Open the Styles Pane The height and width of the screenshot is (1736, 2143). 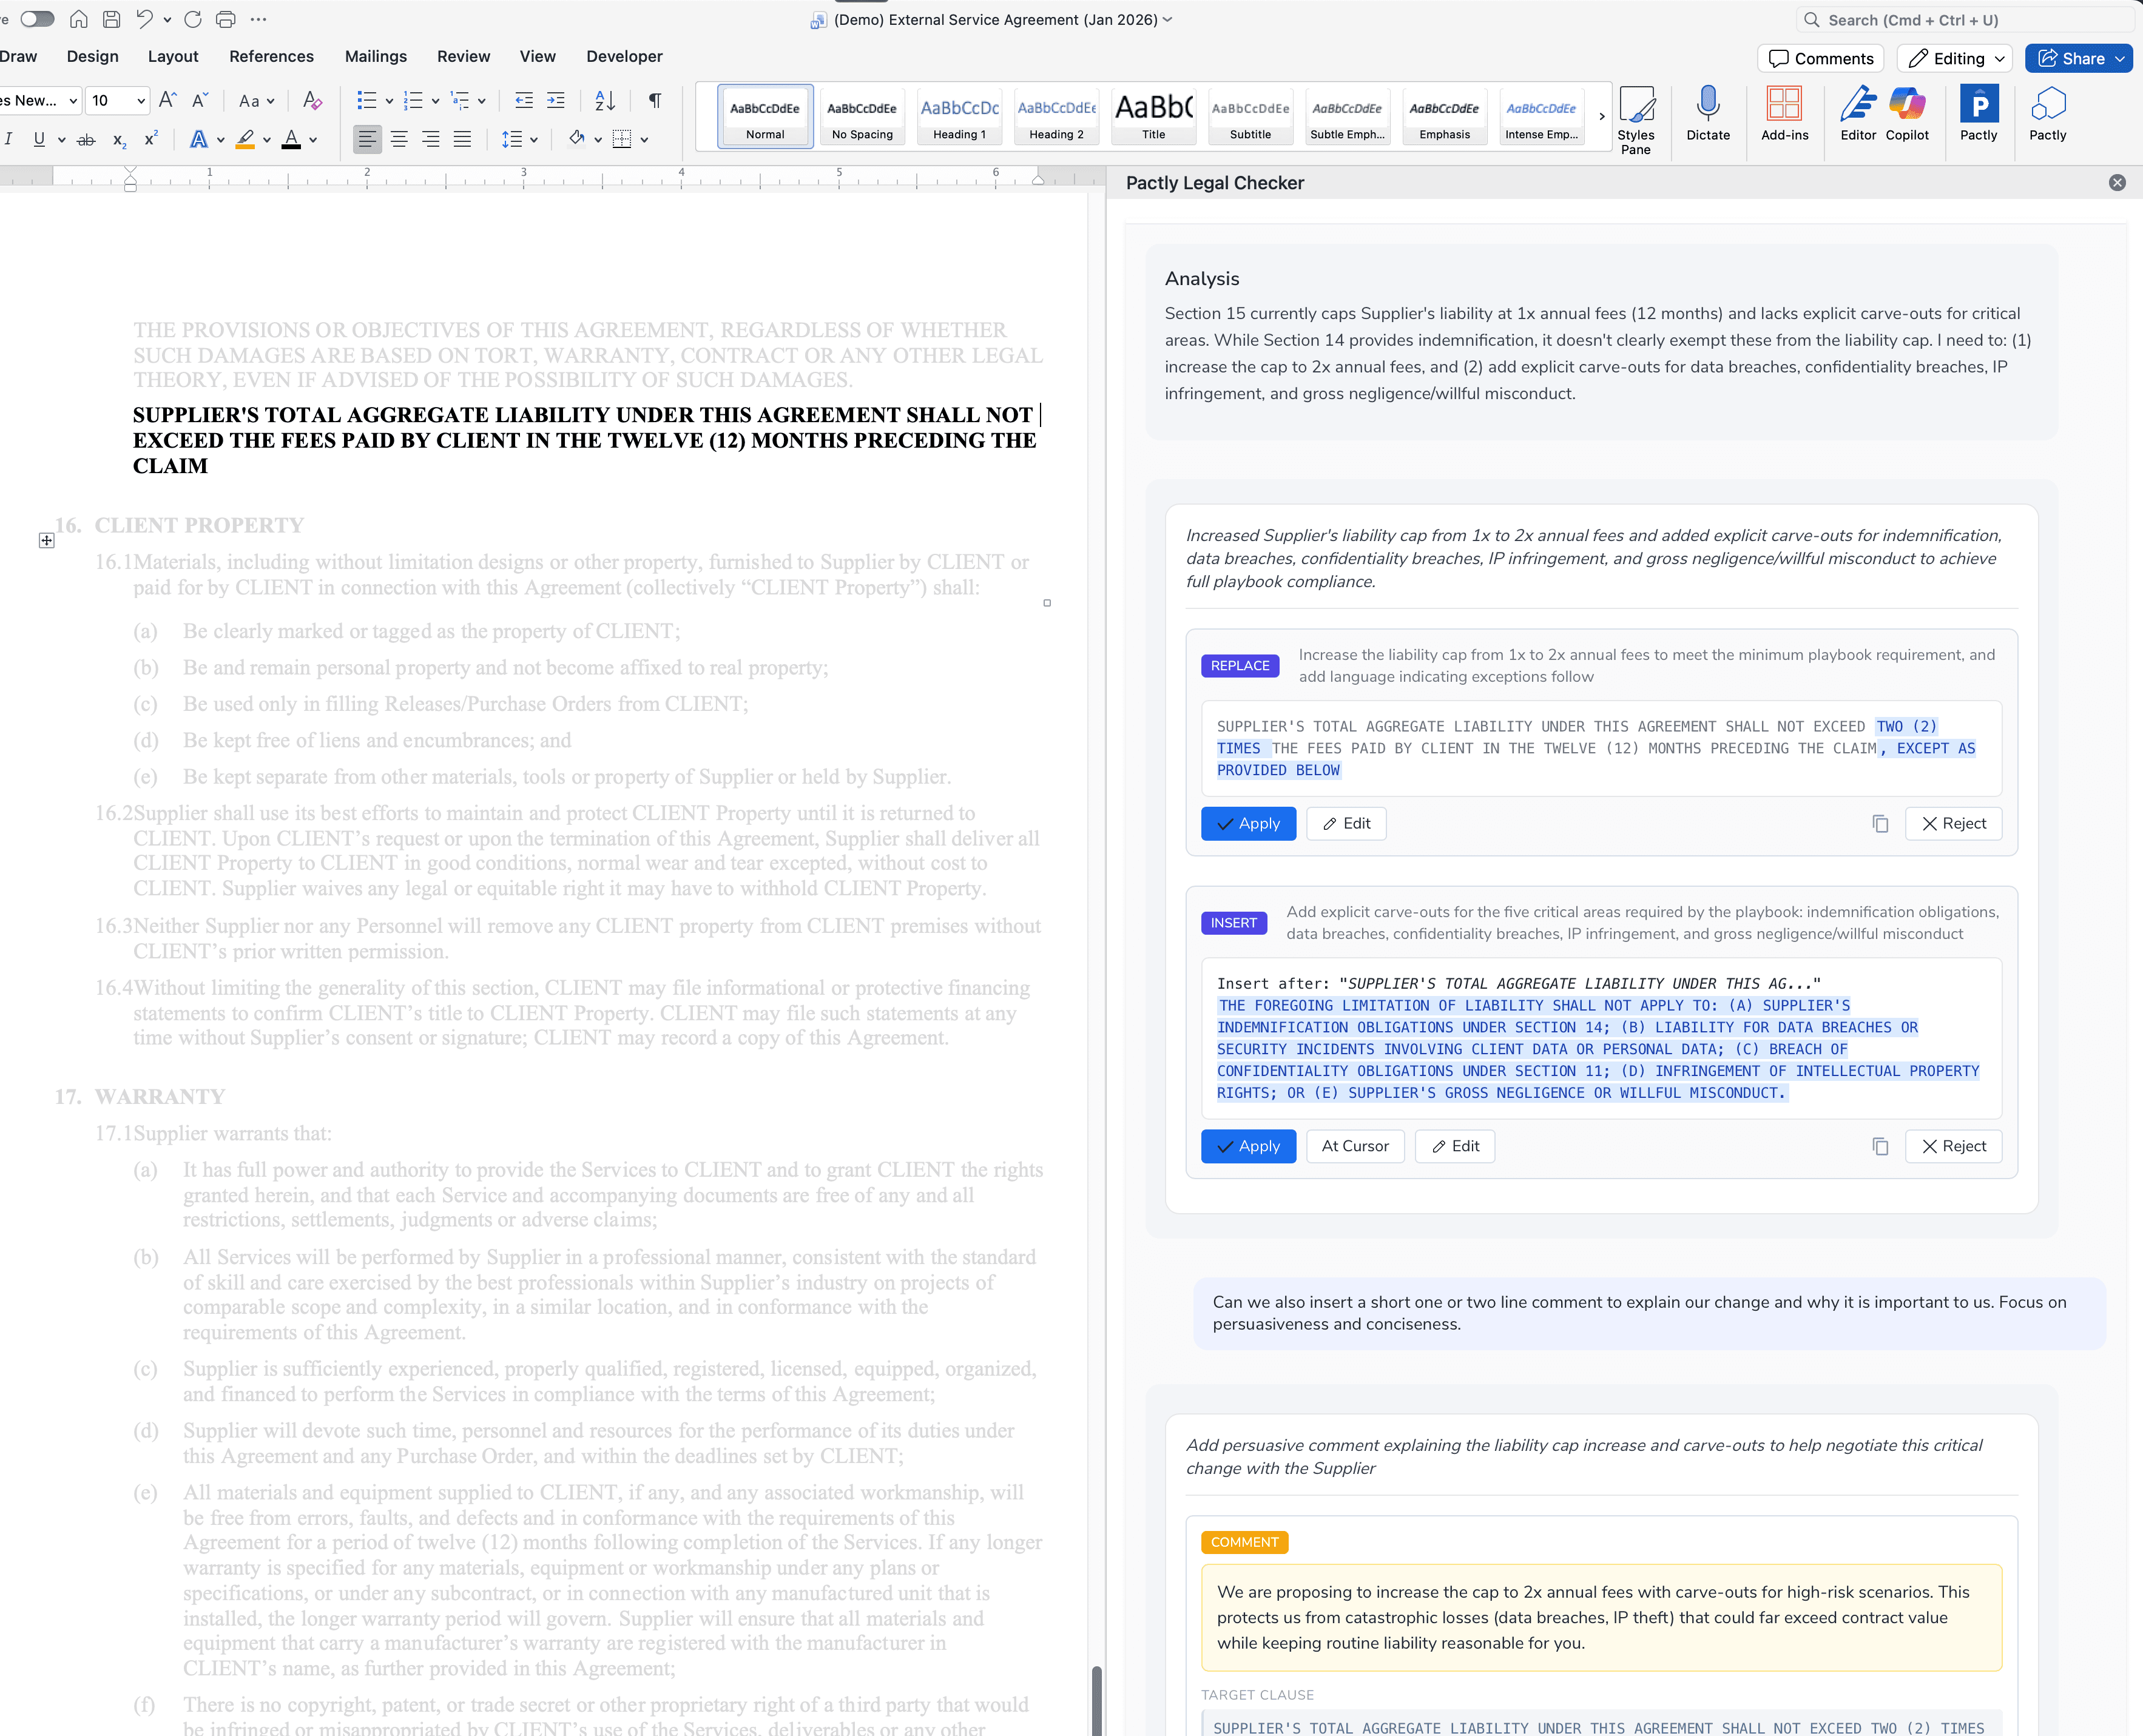pos(1637,117)
